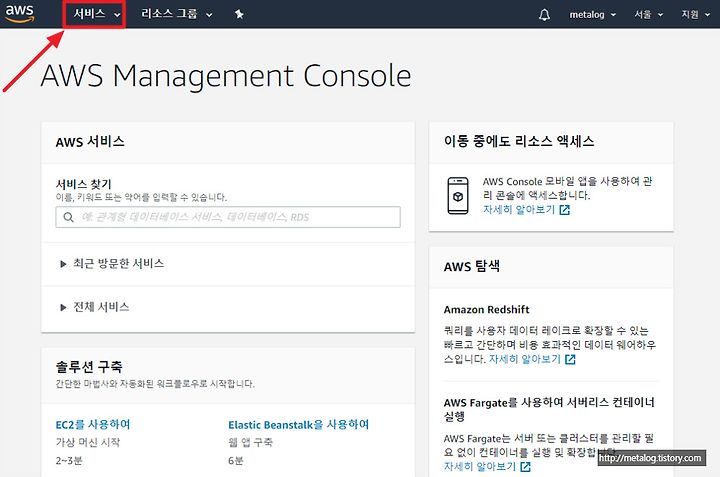Viewport: 720px width, 477px height.
Task: Open the 서비스 services menu
Action: 96,14
